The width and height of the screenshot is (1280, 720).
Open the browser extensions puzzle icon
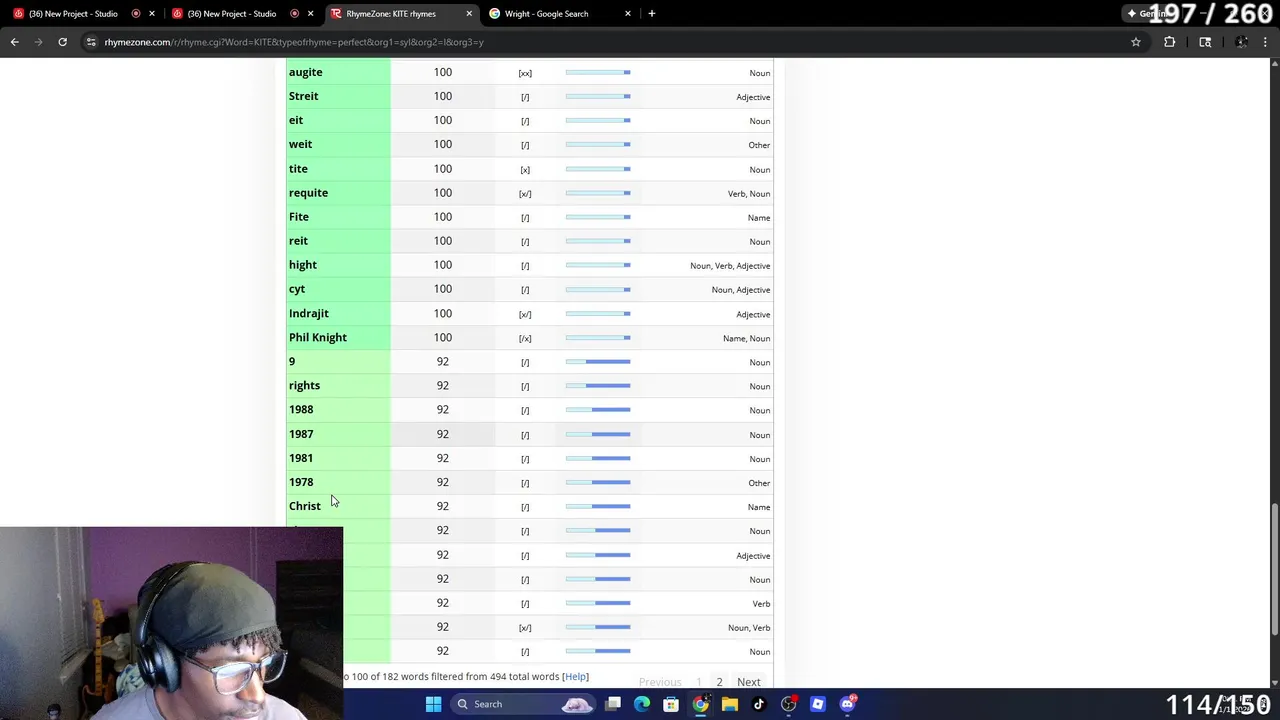(x=1169, y=42)
